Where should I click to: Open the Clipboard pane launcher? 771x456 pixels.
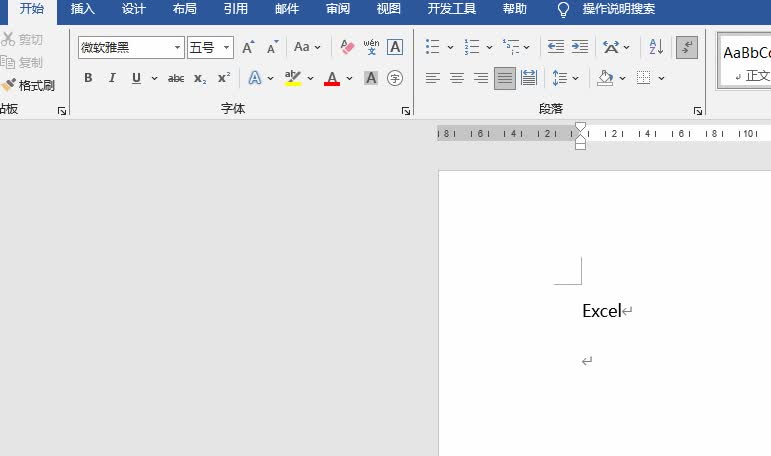(x=61, y=111)
